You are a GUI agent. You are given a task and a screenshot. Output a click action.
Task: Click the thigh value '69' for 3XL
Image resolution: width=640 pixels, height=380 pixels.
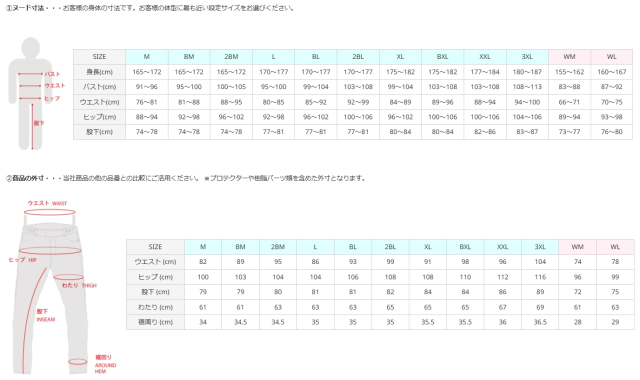(x=540, y=307)
